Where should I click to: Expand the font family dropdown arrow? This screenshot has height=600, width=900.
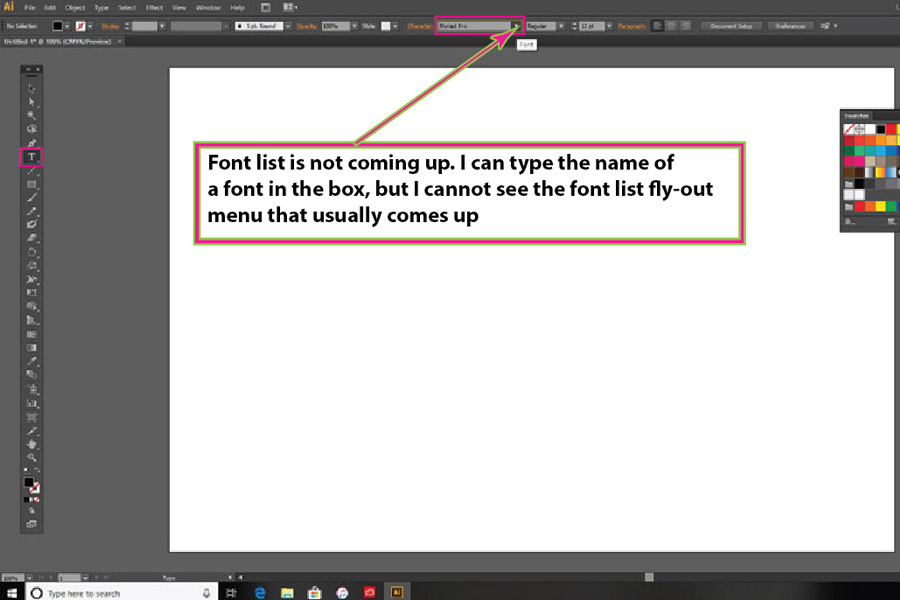pos(516,26)
